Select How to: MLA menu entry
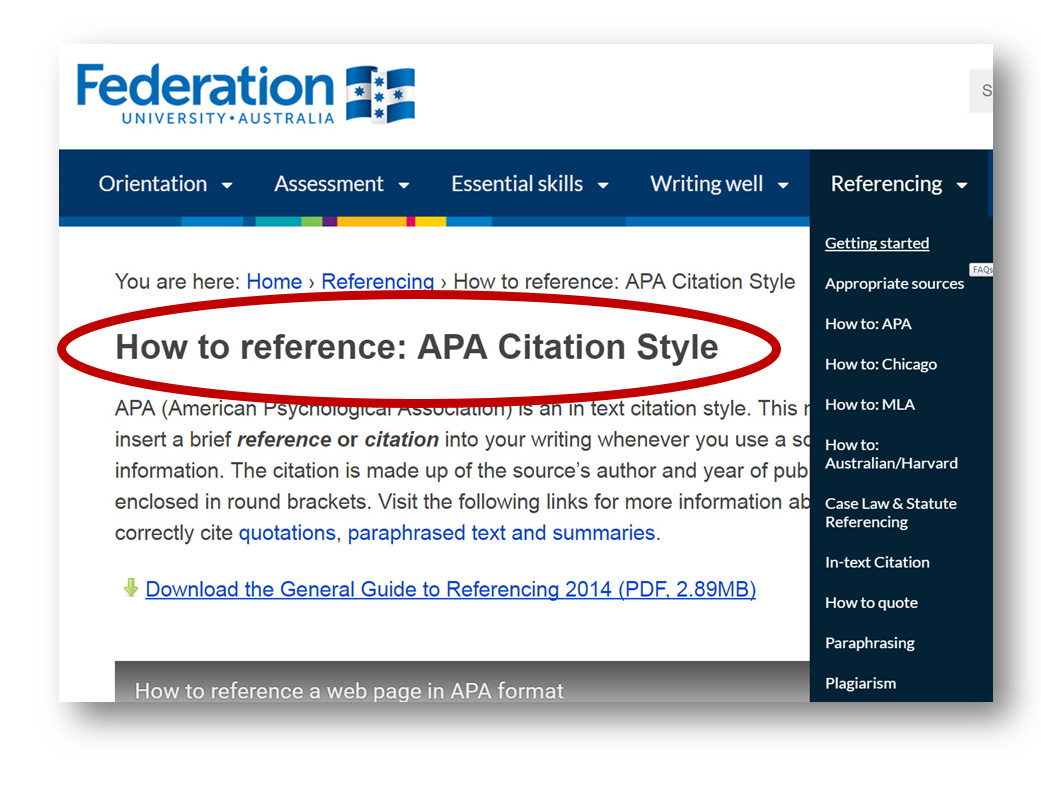Screen dimensions: 1041x789 click(870, 404)
